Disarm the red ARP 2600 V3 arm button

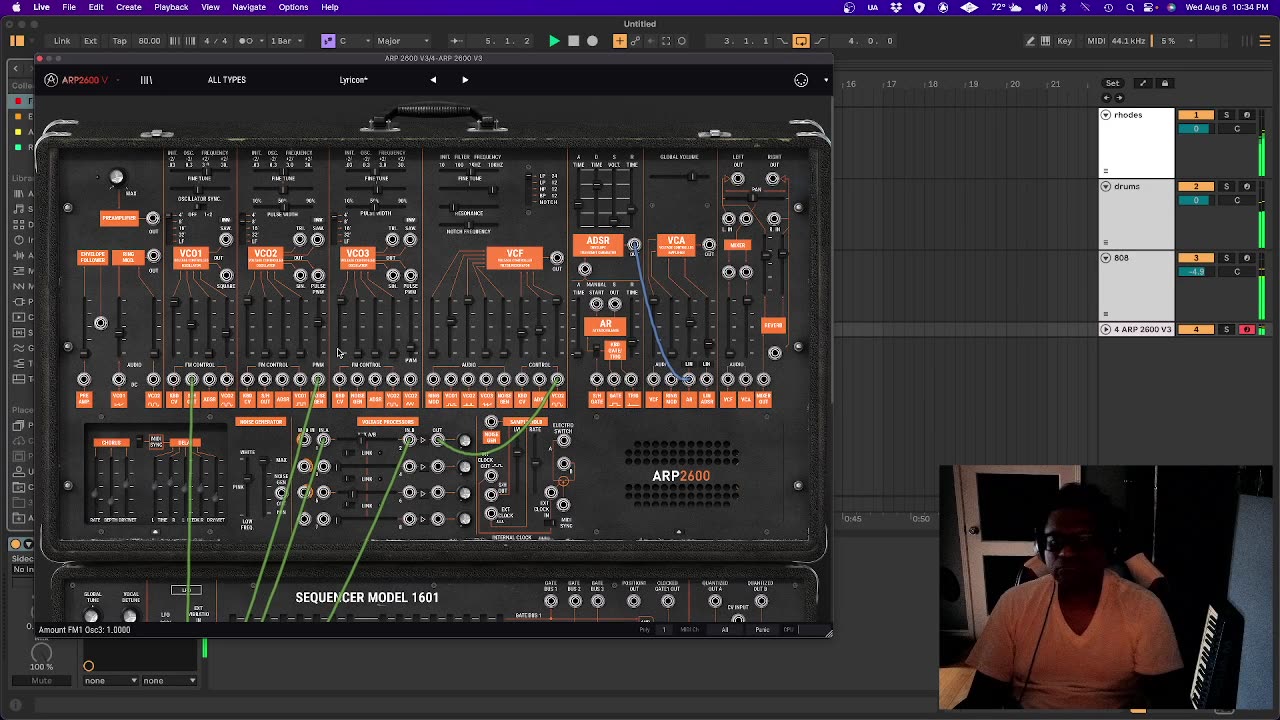pos(1247,330)
